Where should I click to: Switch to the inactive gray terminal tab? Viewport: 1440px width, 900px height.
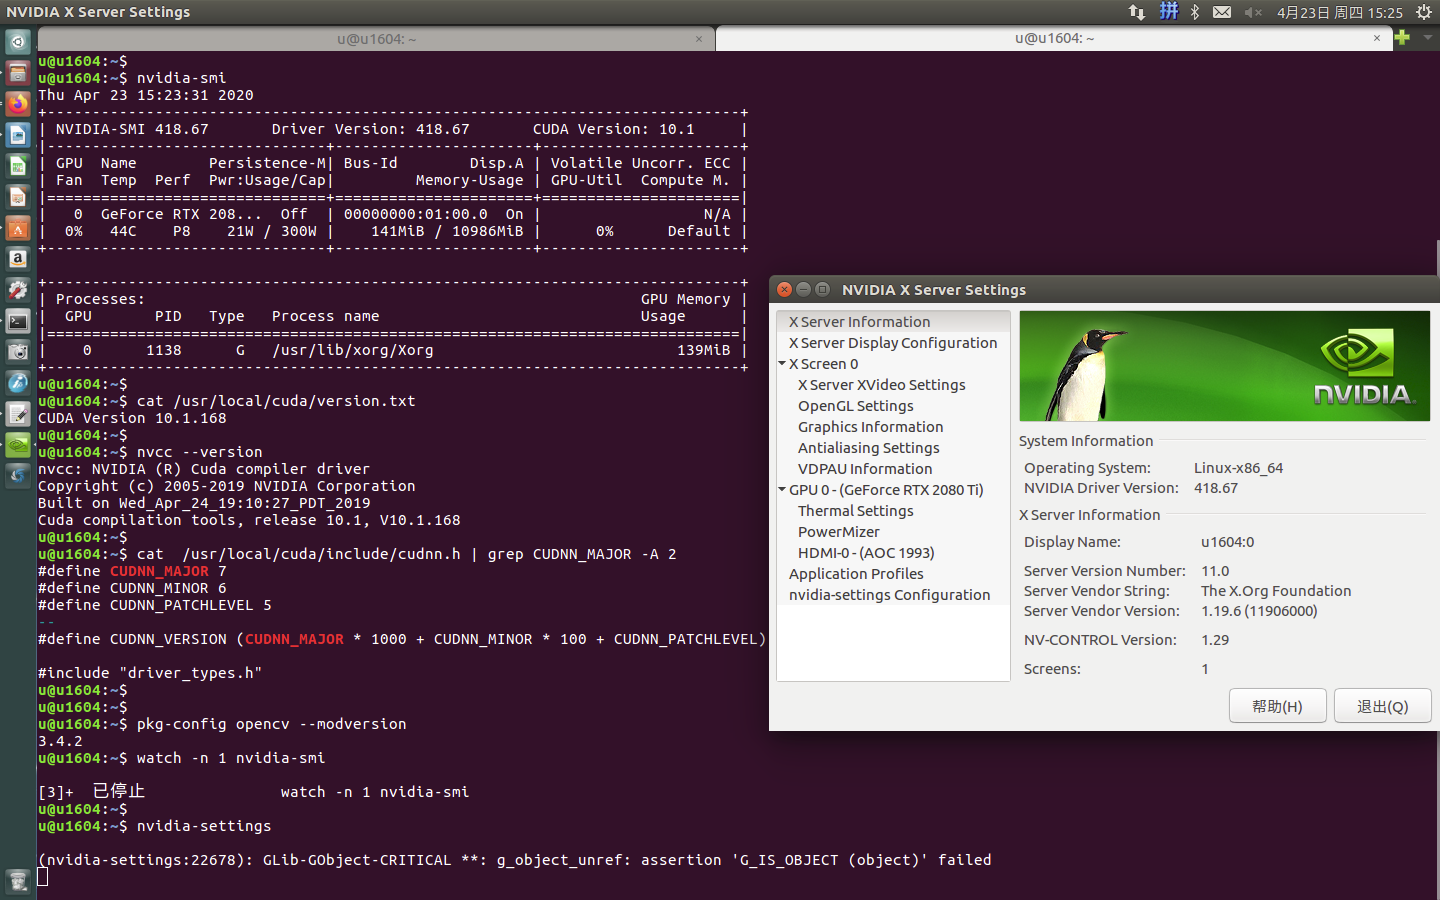coord(376,39)
